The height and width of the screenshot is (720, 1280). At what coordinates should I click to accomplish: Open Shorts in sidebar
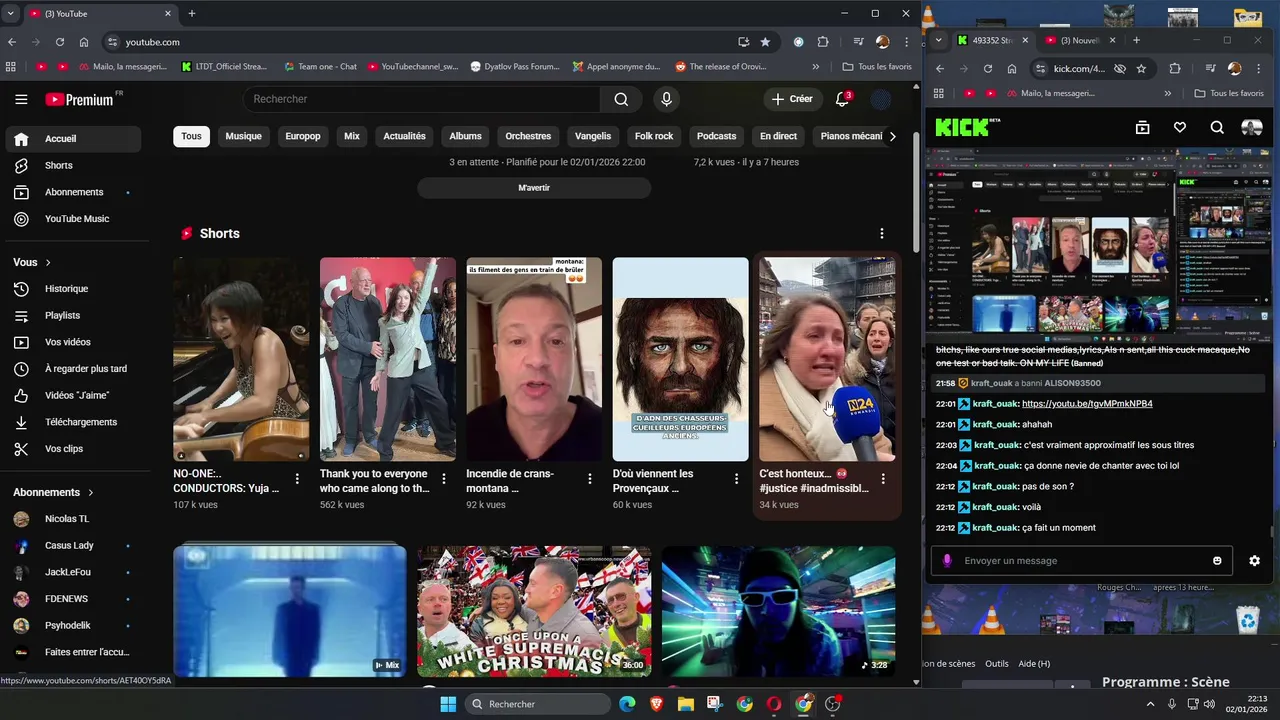tap(72, 165)
